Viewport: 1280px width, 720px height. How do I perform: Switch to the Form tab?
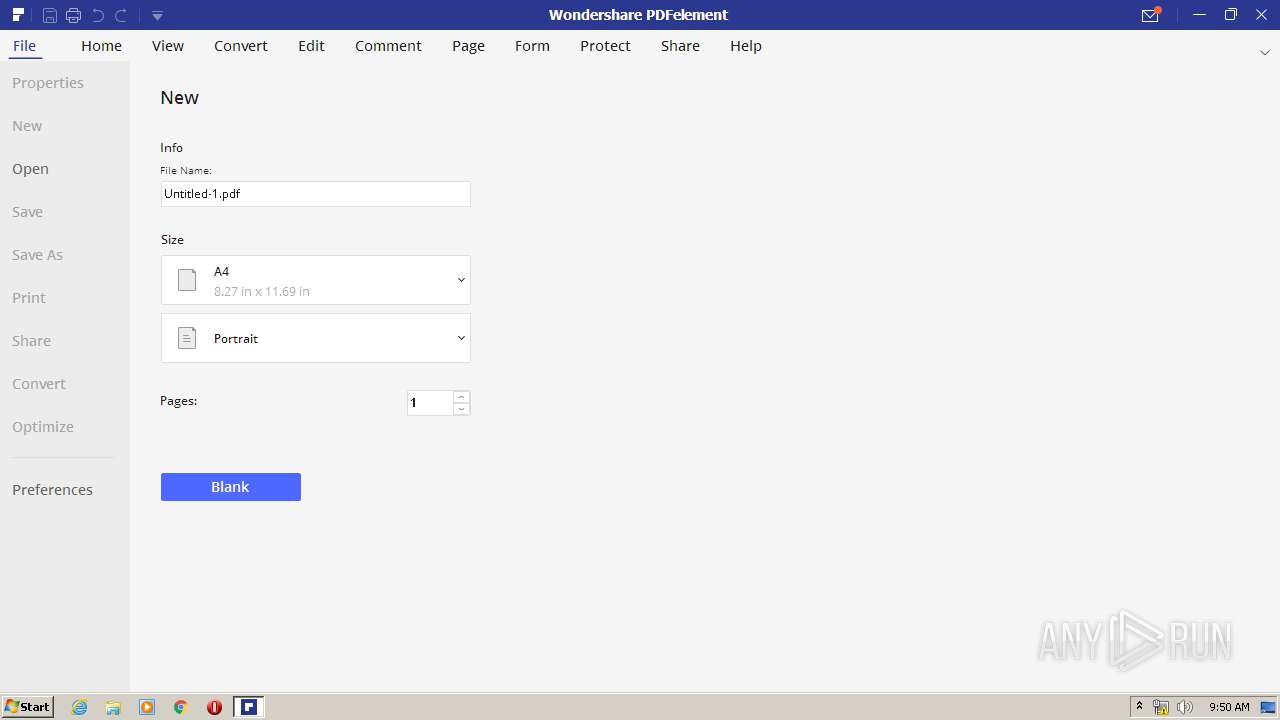(x=532, y=46)
